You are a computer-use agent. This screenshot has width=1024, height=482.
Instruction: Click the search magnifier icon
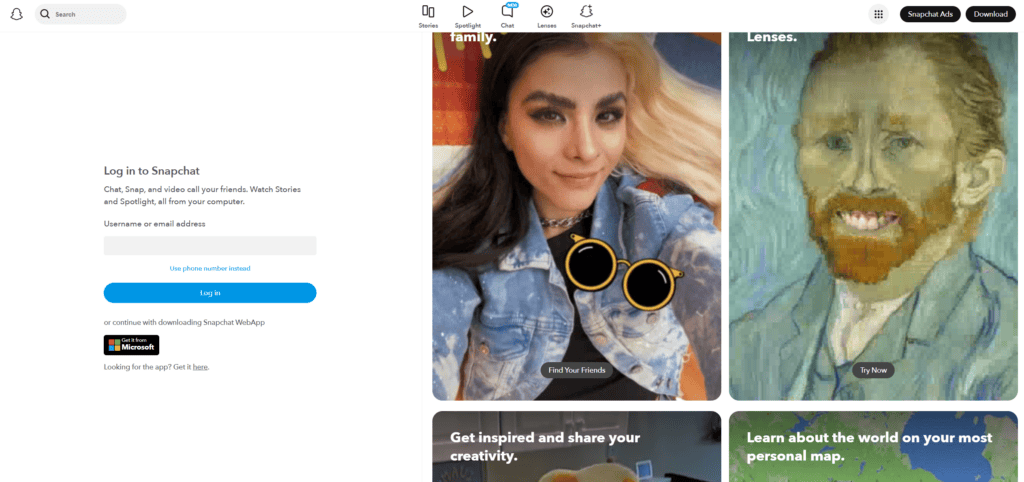[x=45, y=14]
